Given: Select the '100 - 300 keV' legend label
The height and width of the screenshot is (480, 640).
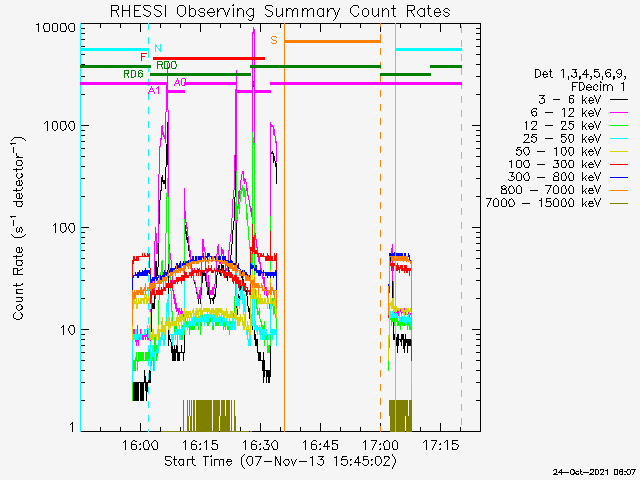Looking at the screenshot, I should coord(555,164).
